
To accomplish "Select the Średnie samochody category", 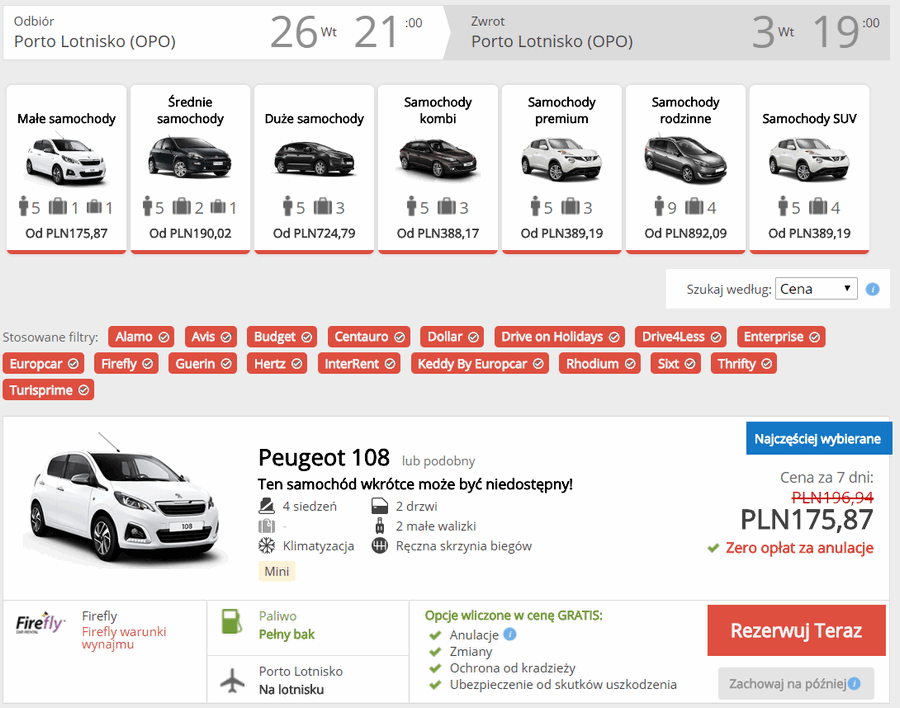I will tap(190, 169).
